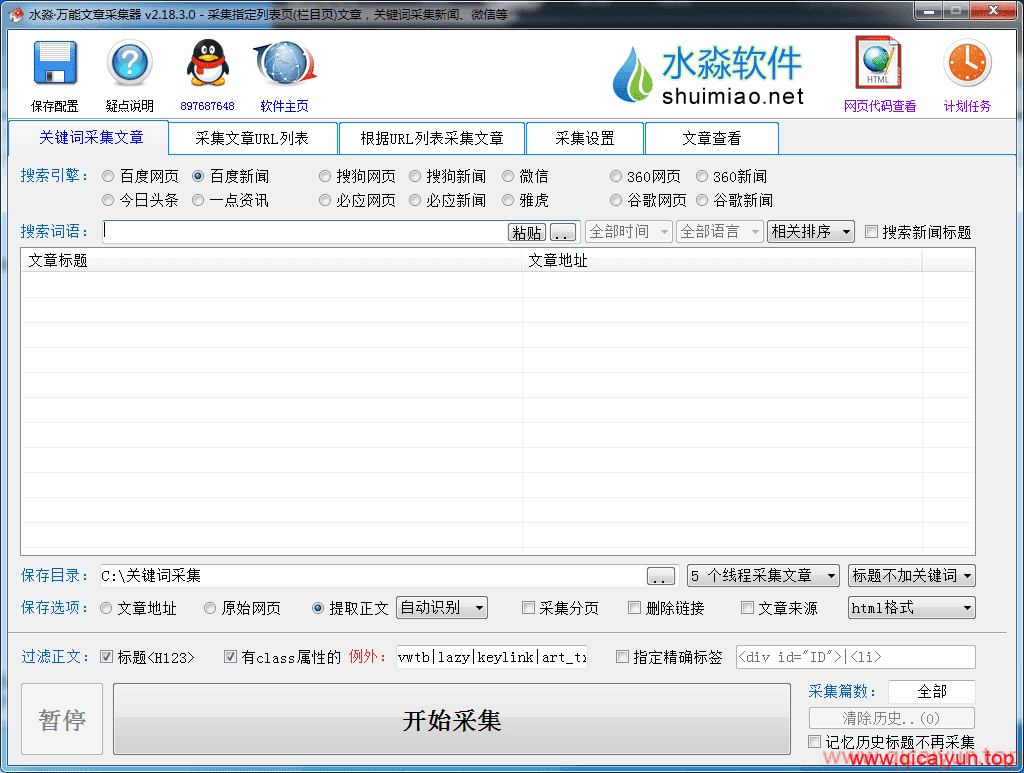Expand the 5 个线程采集文章 thread dropdown
The width and height of the screenshot is (1024, 773).
pos(763,576)
